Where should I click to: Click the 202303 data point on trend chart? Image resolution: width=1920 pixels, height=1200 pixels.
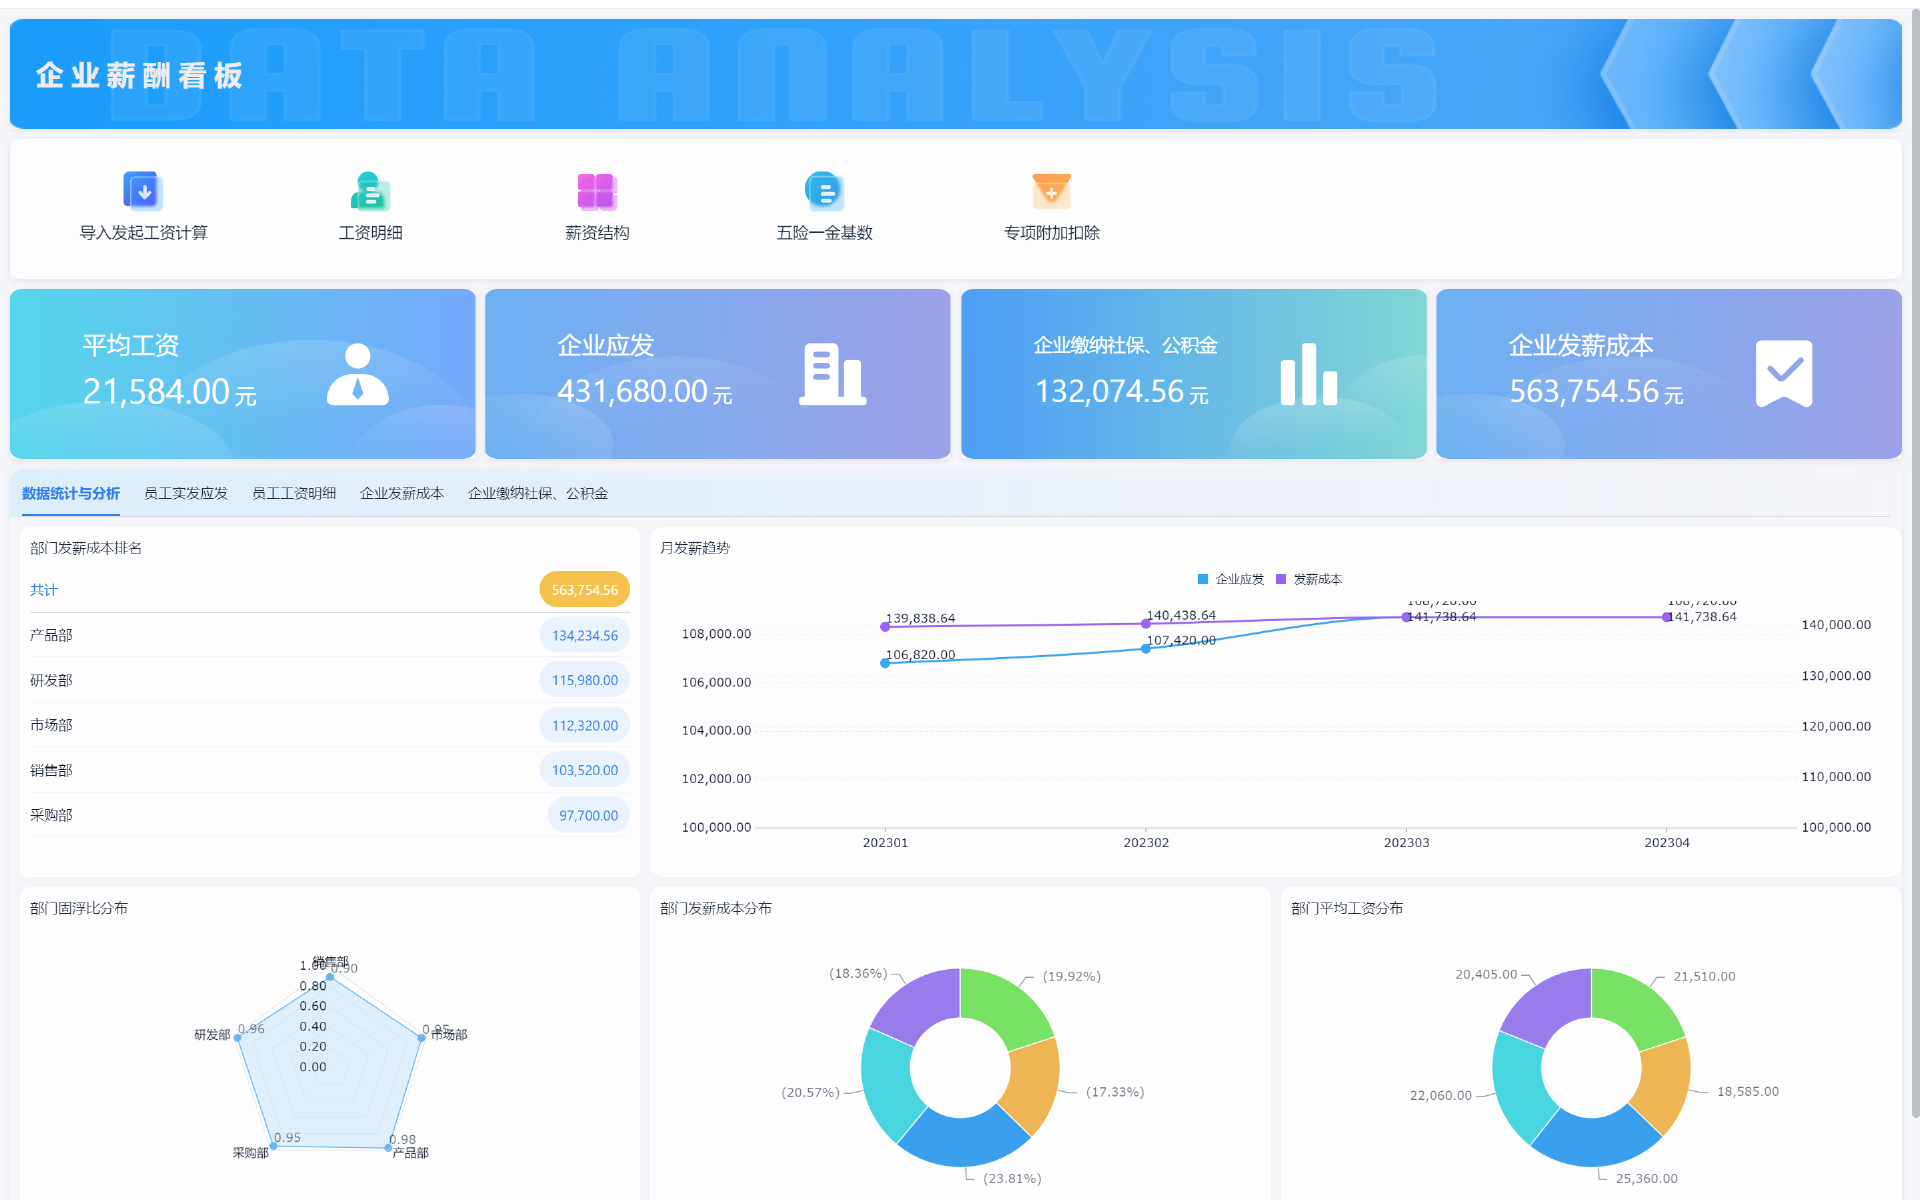[1407, 617]
